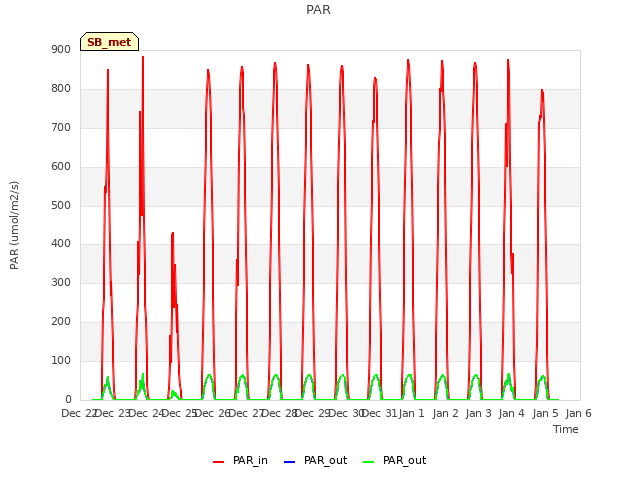Toggle the green PAR_out legend entry
The width and height of the screenshot is (640, 480).
tap(394, 460)
